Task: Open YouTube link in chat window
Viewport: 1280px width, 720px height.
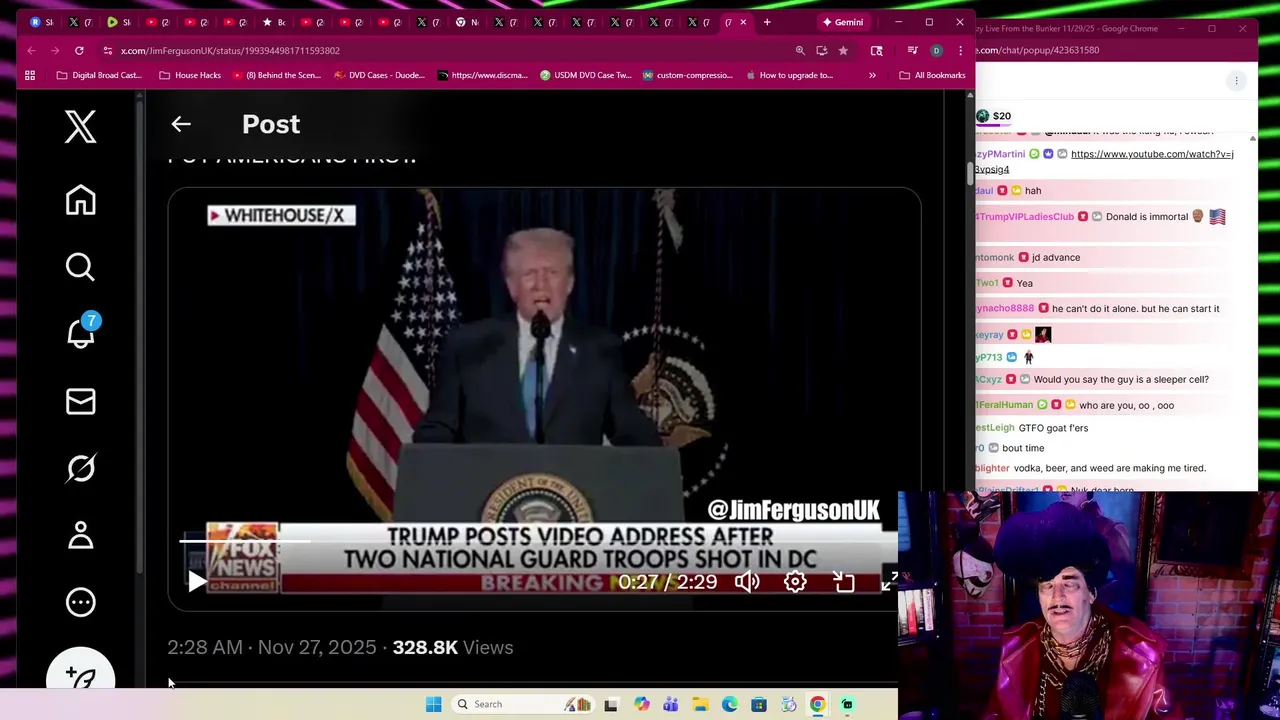Action: (1152, 154)
